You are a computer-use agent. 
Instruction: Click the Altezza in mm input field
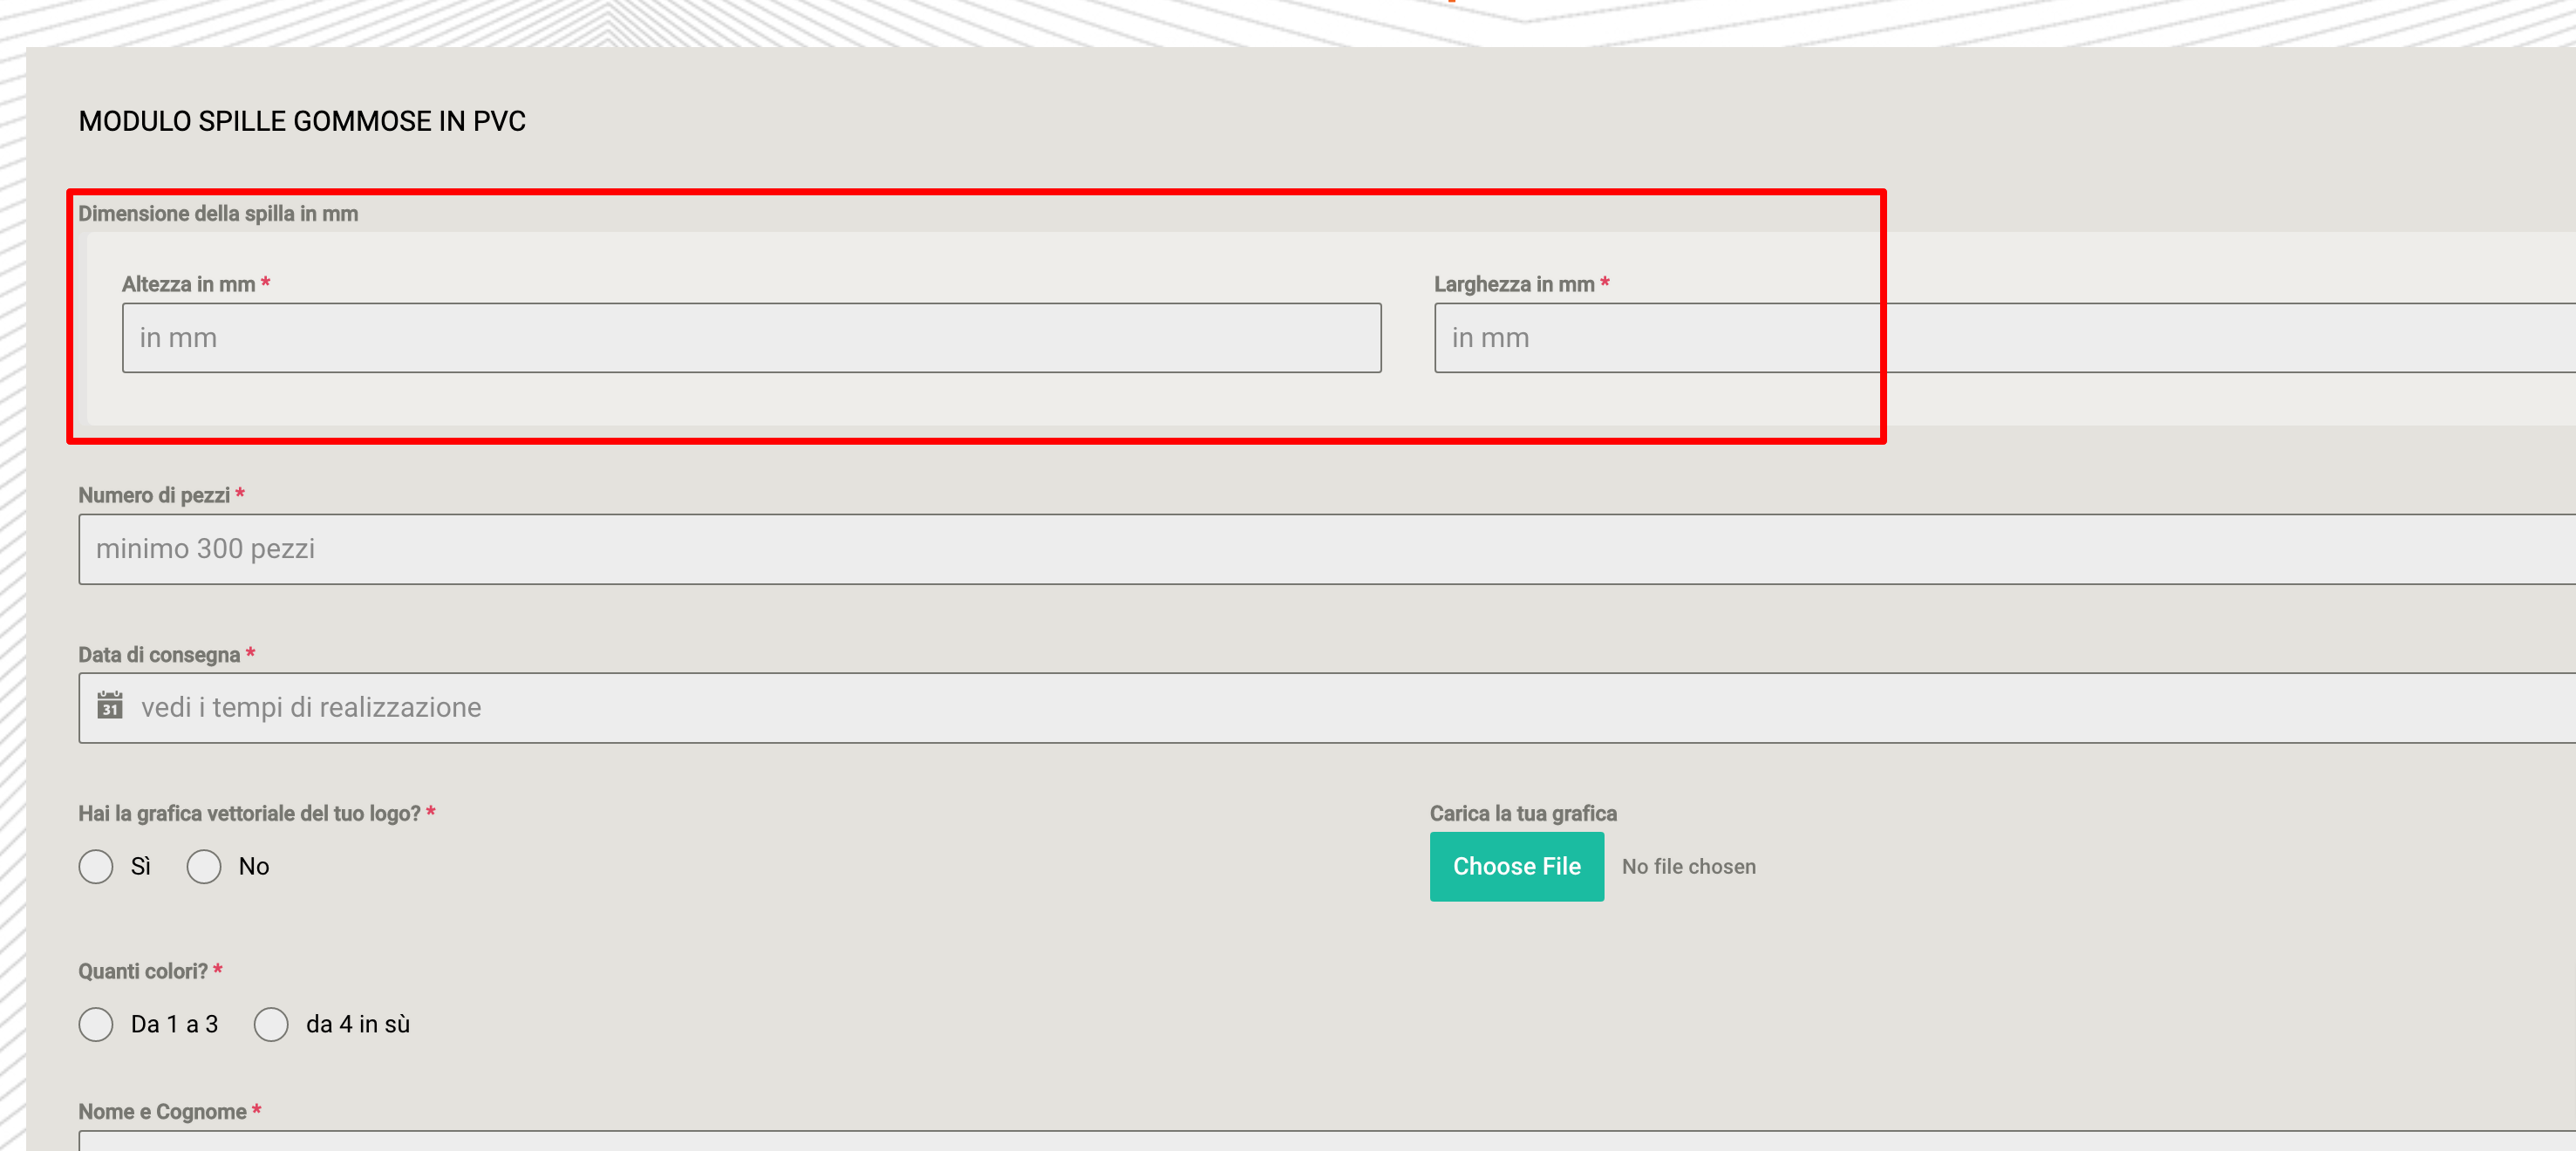click(751, 338)
